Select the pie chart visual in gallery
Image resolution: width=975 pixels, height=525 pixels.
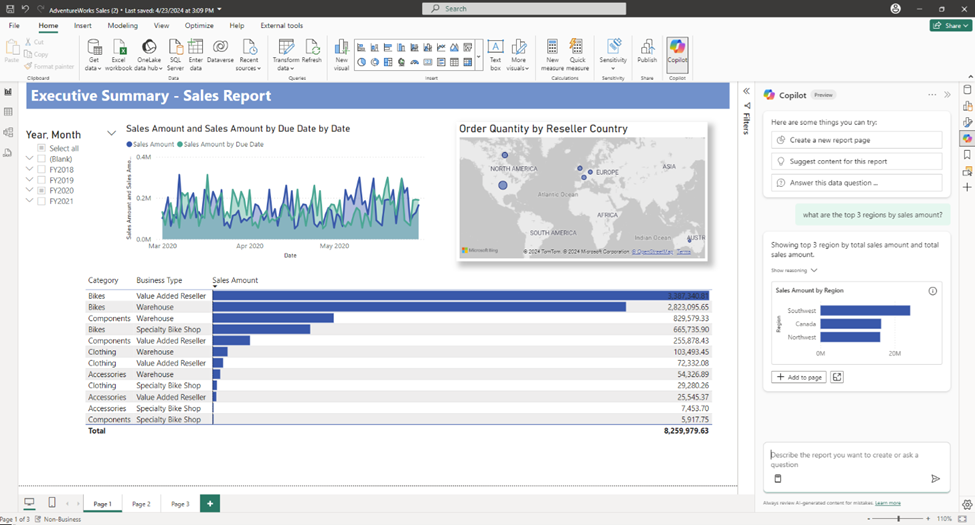click(x=361, y=62)
